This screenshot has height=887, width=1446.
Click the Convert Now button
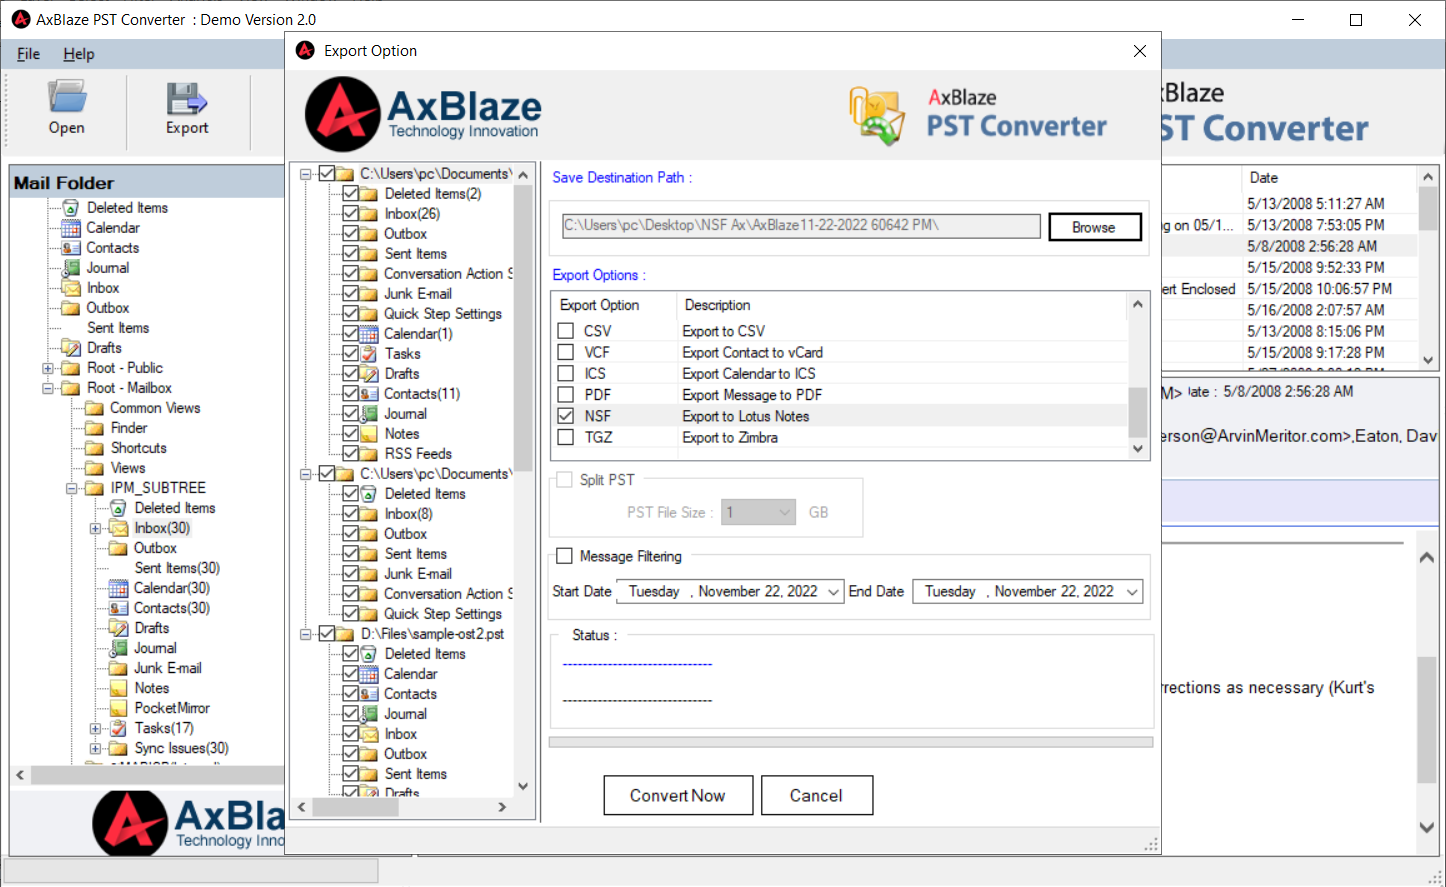pyautogui.click(x=678, y=795)
